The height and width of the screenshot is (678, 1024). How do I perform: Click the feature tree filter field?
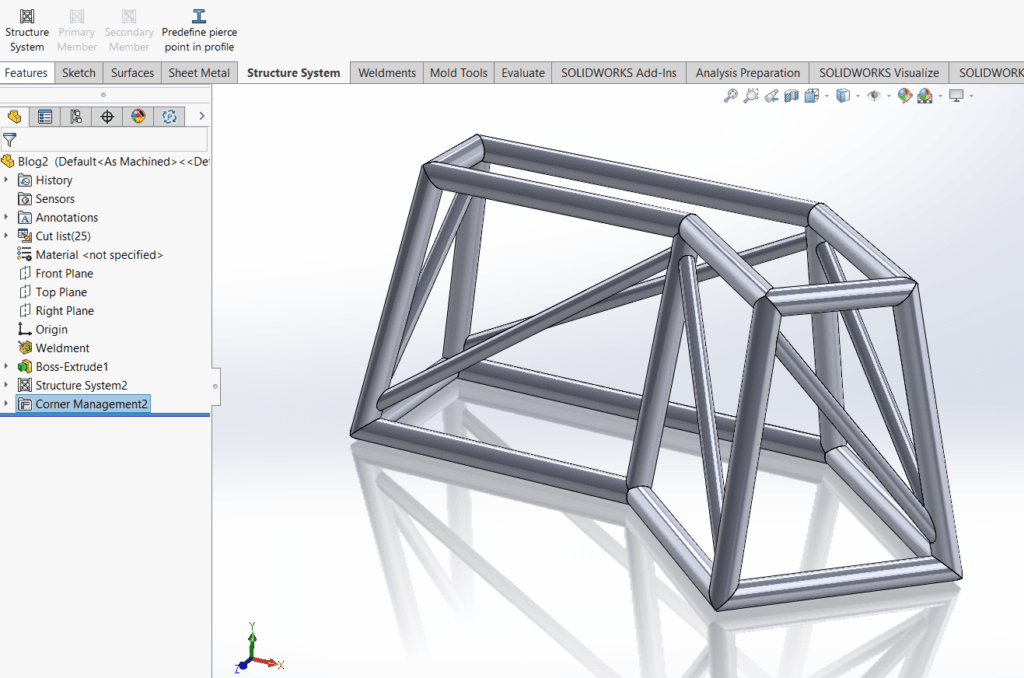(x=112, y=140)
